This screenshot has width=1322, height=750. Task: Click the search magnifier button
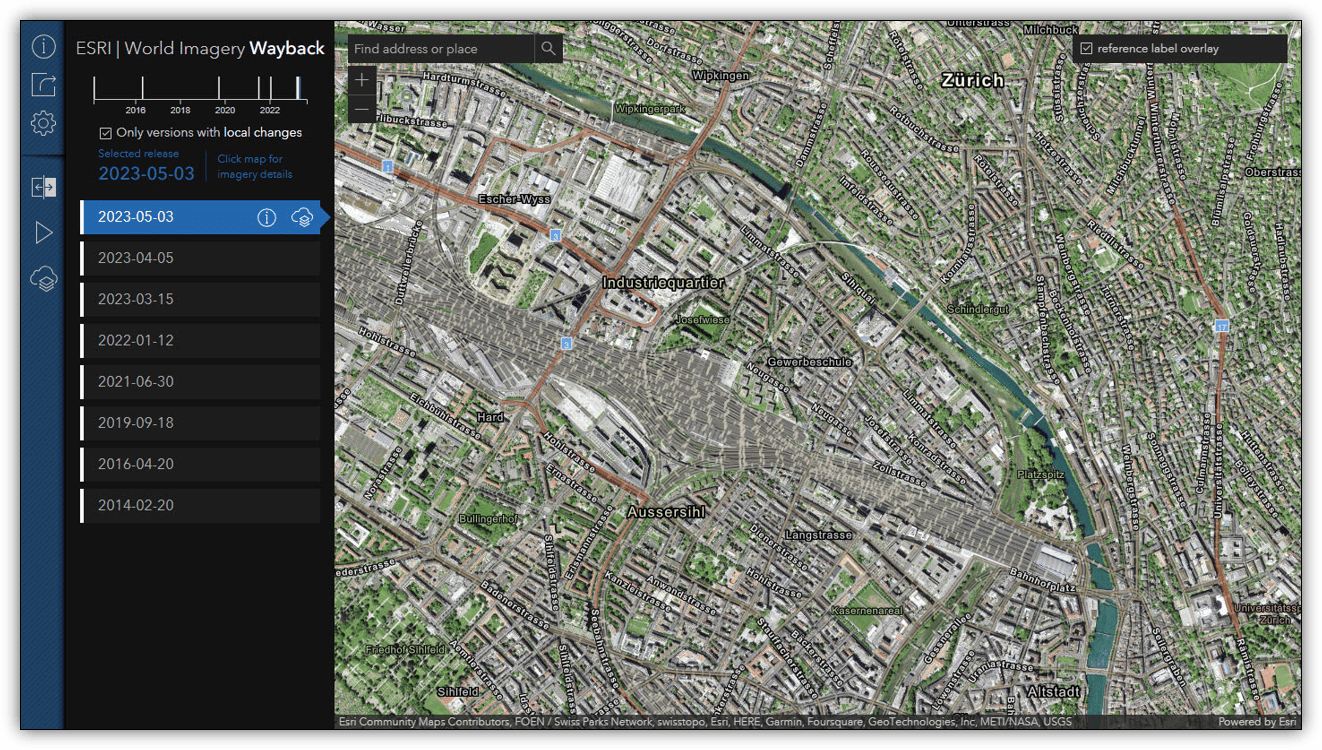coord(548,48)
